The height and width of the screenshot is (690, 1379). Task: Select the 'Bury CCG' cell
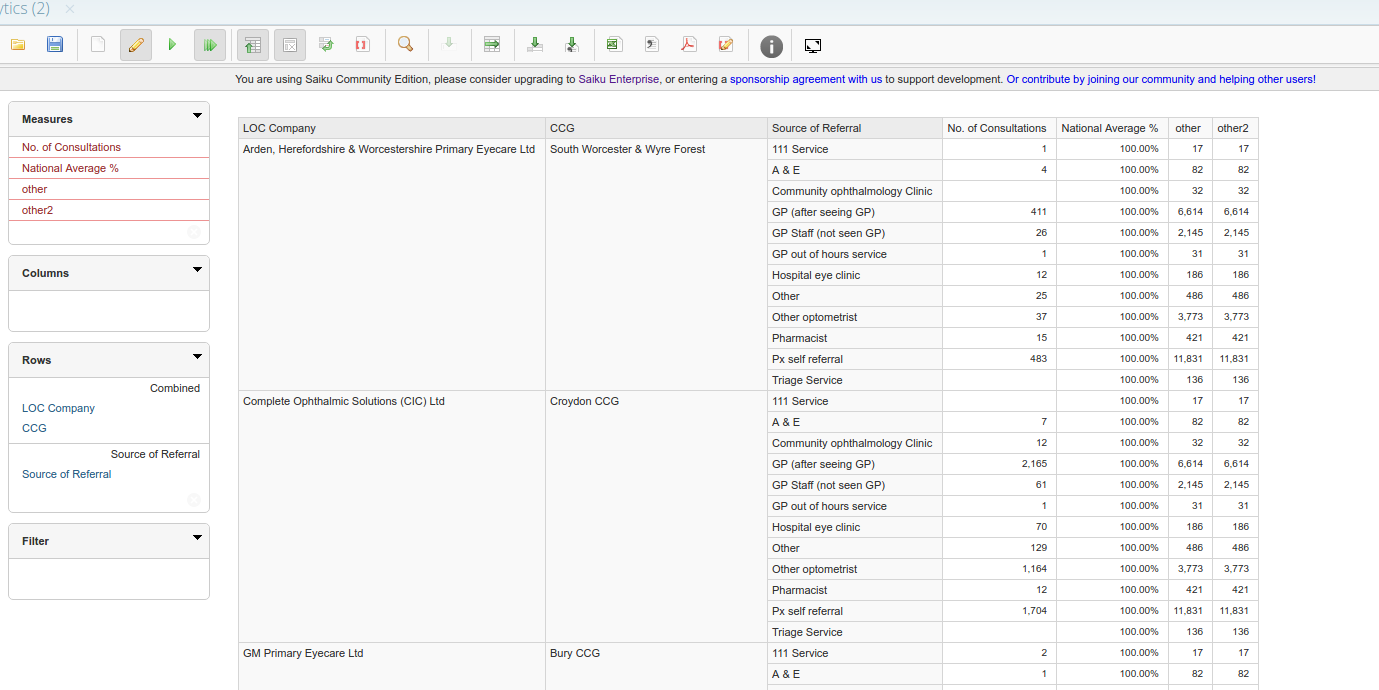click(x=657, y=666)
